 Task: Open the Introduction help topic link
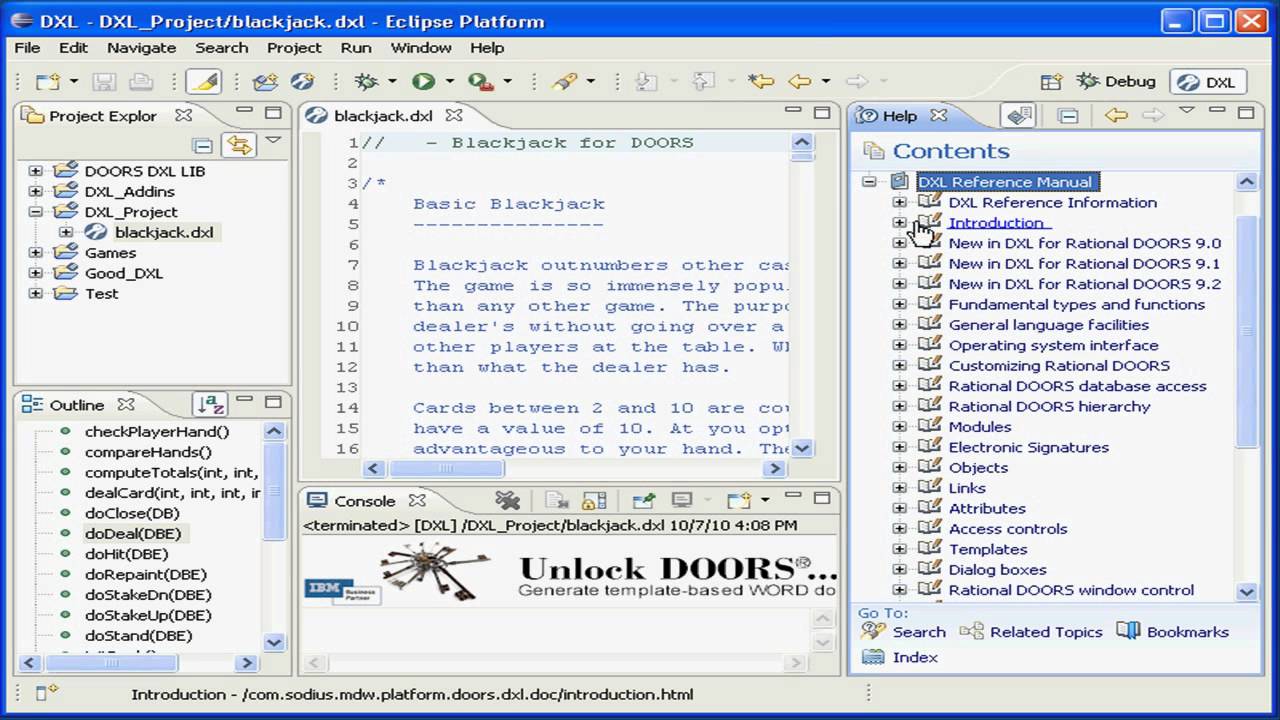[996, 223]
